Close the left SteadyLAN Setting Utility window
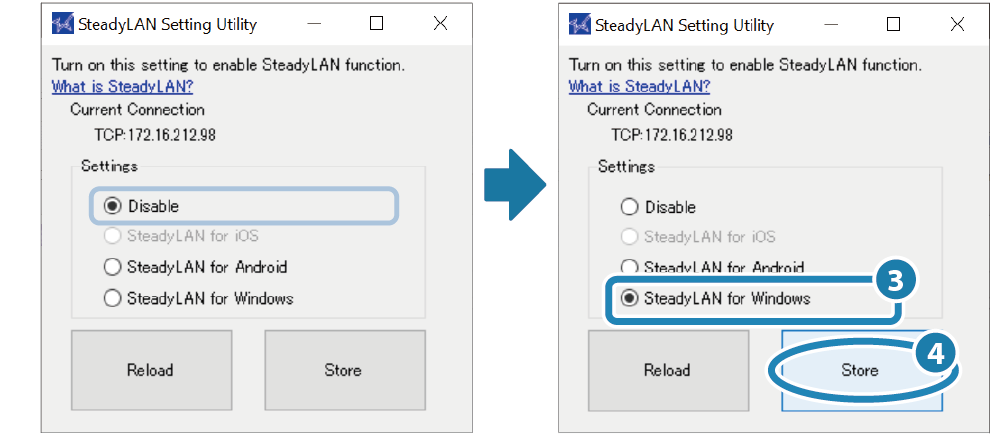The width and height of the screenshot is (1000, 445). (440, 23)
